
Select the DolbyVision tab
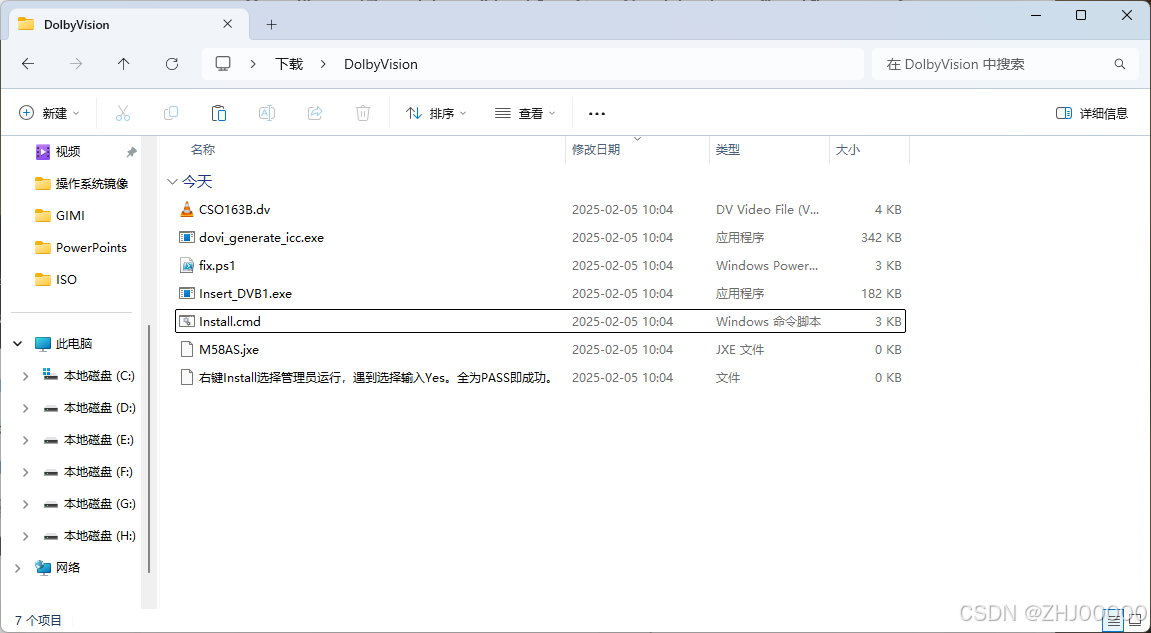point(126,24)
